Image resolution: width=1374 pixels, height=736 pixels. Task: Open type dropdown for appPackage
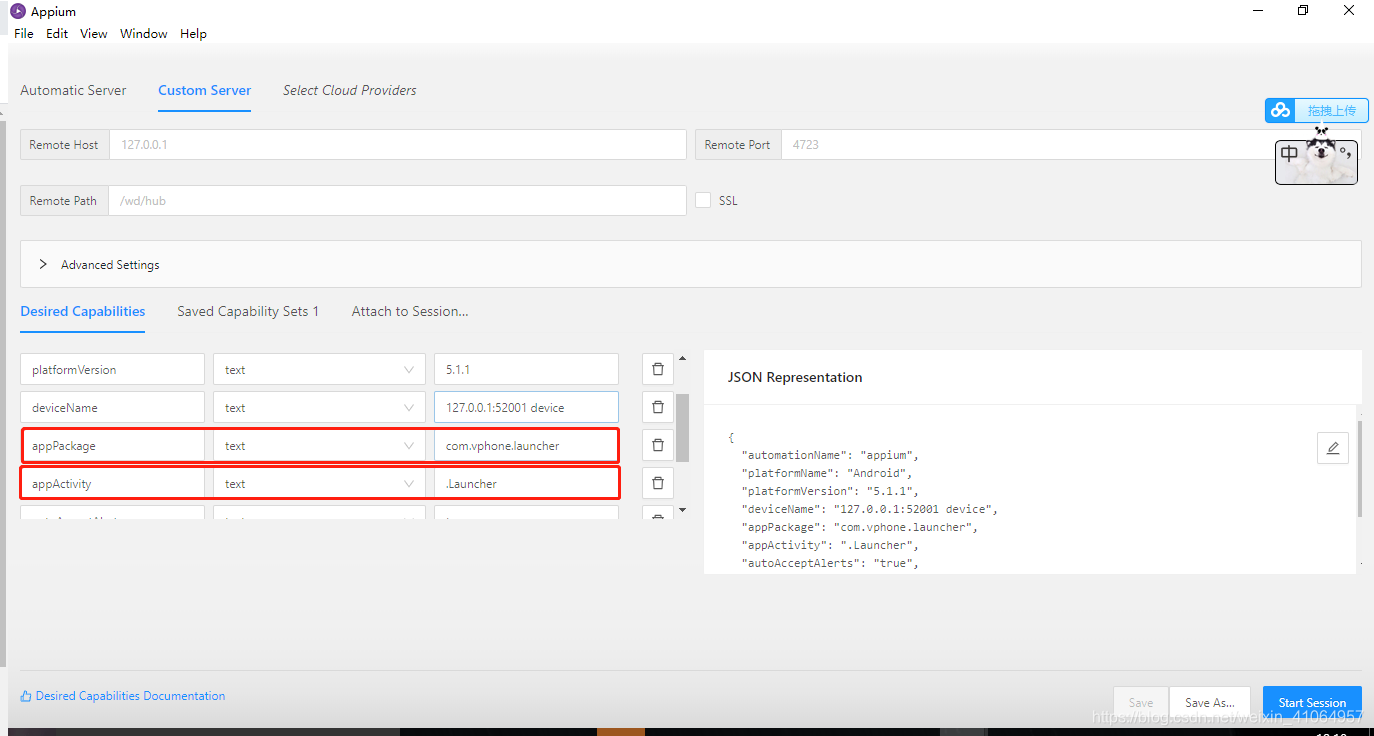[319, 445]
